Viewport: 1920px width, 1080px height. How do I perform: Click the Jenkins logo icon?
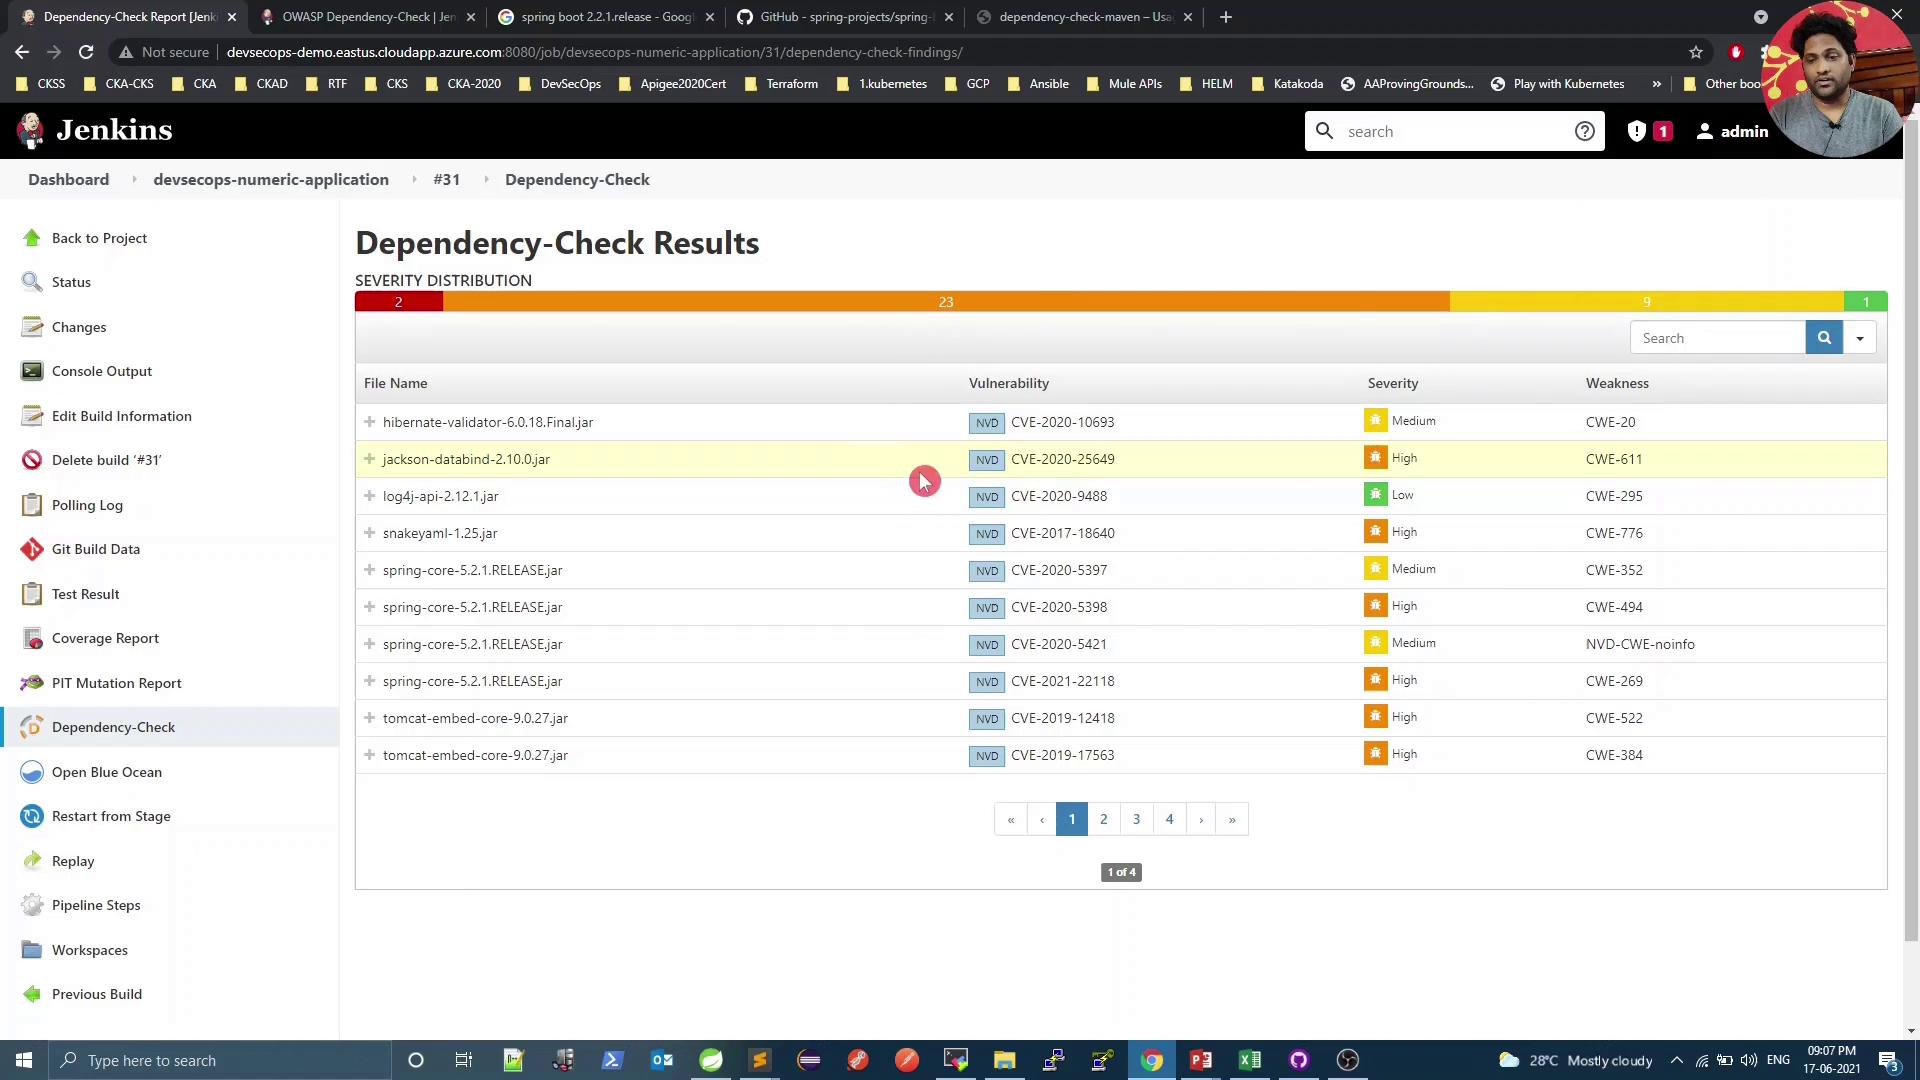30,130
